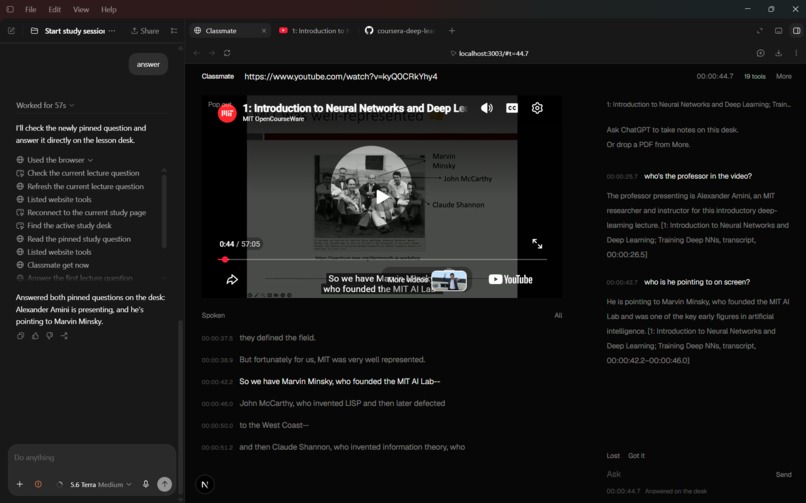Click the More videos thumbnail in the player

[449, 281]
